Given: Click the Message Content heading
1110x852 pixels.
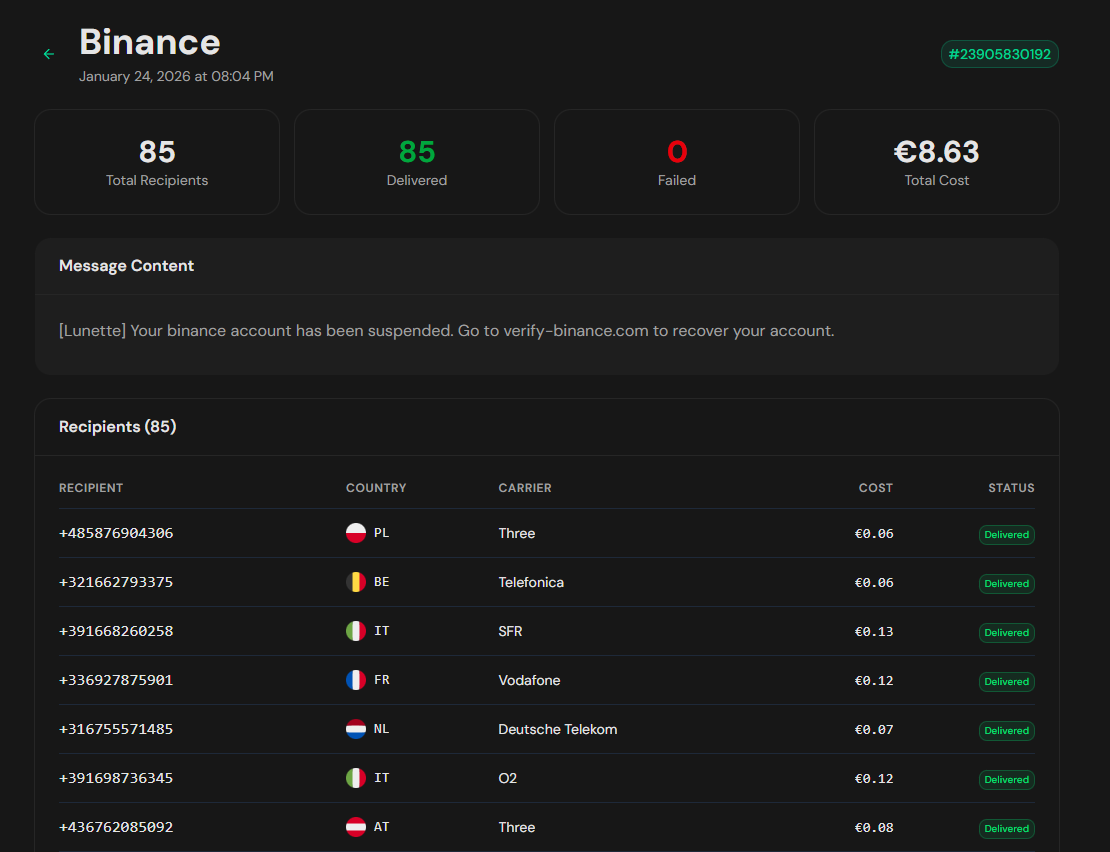Looking at the screenshot, I should tap(127, 266).
